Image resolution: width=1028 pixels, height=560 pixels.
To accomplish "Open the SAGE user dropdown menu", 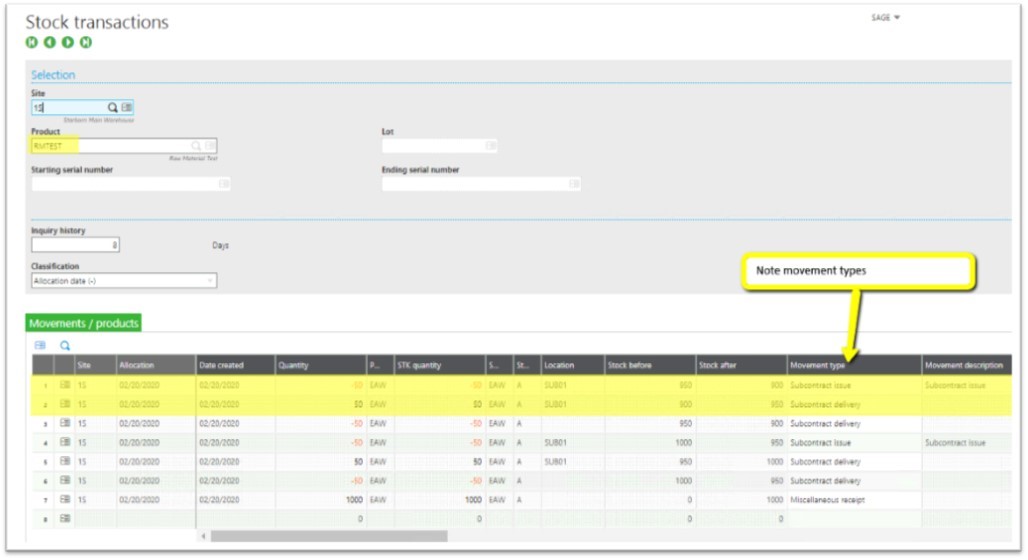I will (885, 17).
